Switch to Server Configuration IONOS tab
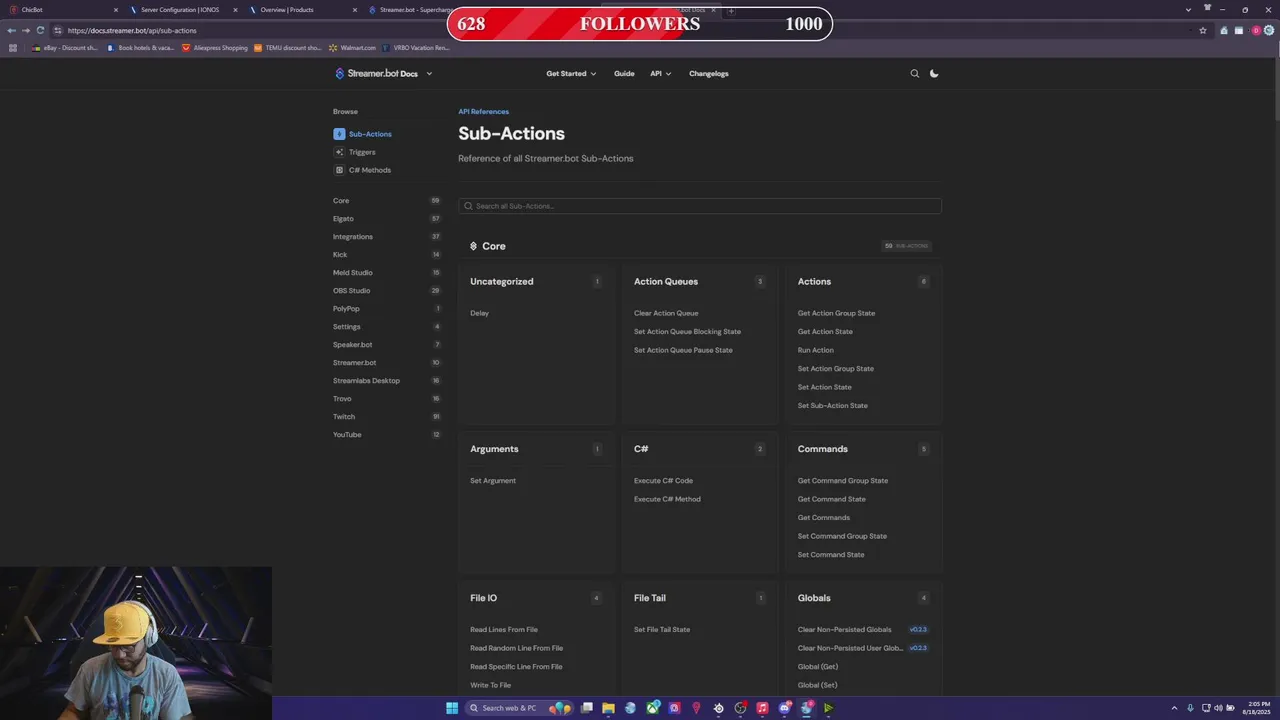Viewport: 1280px width, 720px height. (181, 10)
